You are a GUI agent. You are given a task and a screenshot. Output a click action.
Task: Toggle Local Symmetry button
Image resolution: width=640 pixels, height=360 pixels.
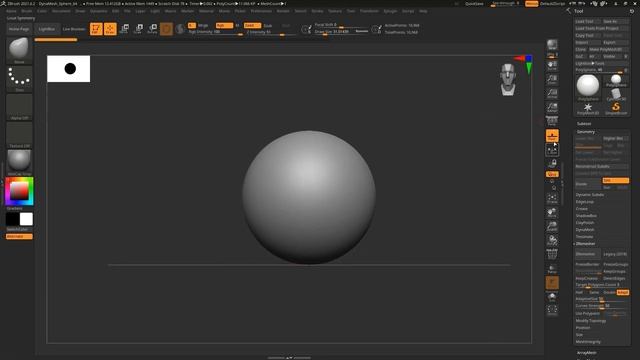[x=552, y=150]
